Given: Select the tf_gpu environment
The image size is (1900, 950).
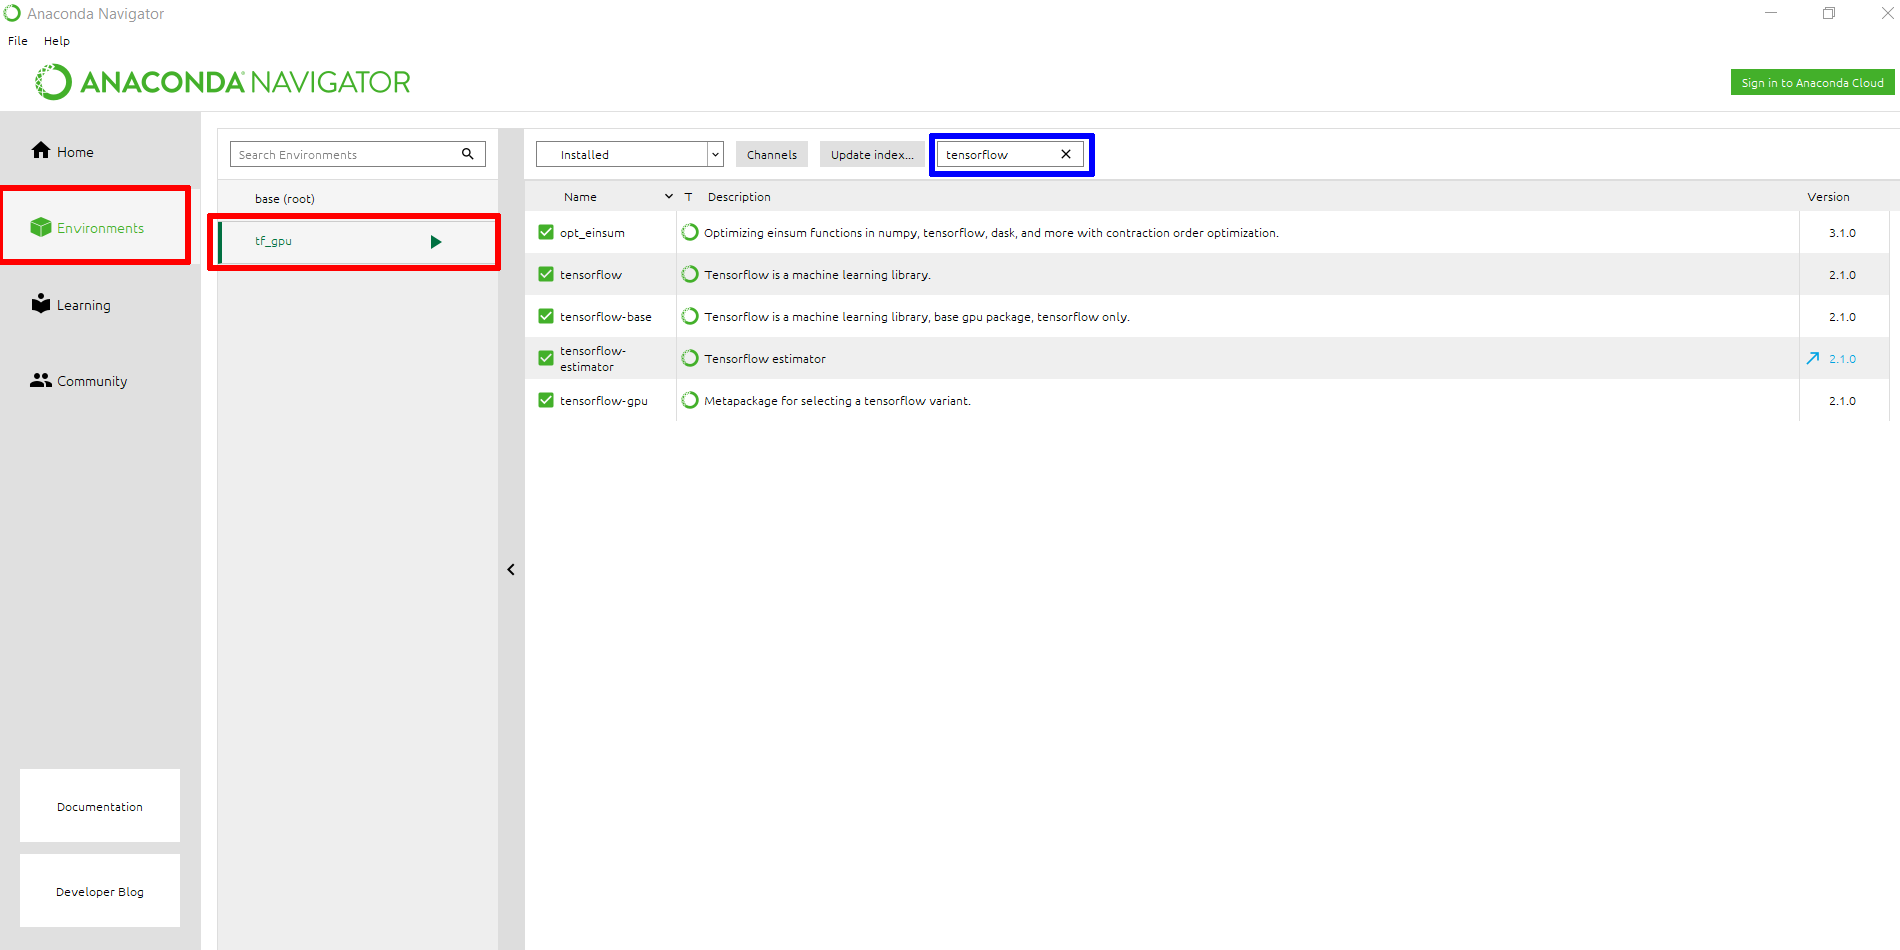Looking at the screenshot, I should click(358, 241).
